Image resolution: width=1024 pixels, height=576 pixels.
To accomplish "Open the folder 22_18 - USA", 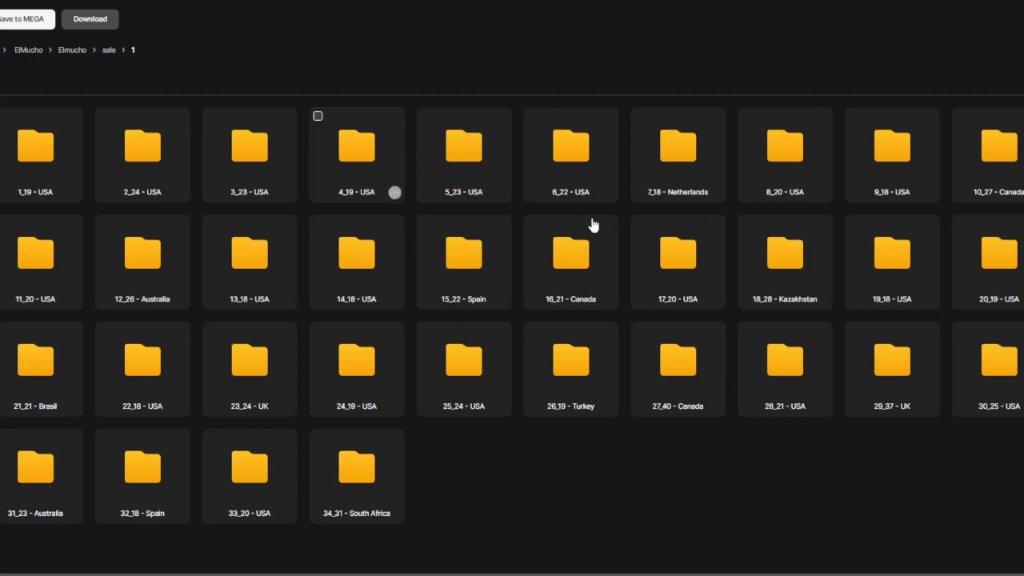I will pos(142,369).
